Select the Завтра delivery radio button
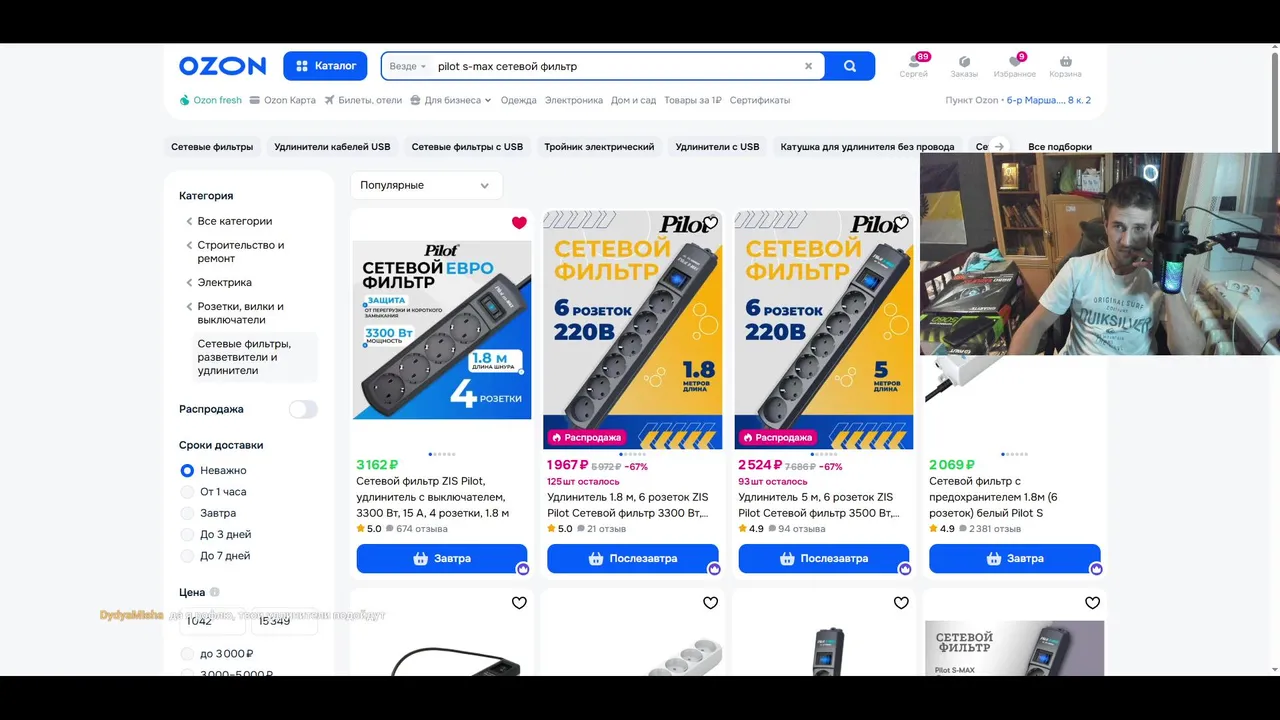The width and height of the screenshot is (1280, 720). (x=187, y=513)
